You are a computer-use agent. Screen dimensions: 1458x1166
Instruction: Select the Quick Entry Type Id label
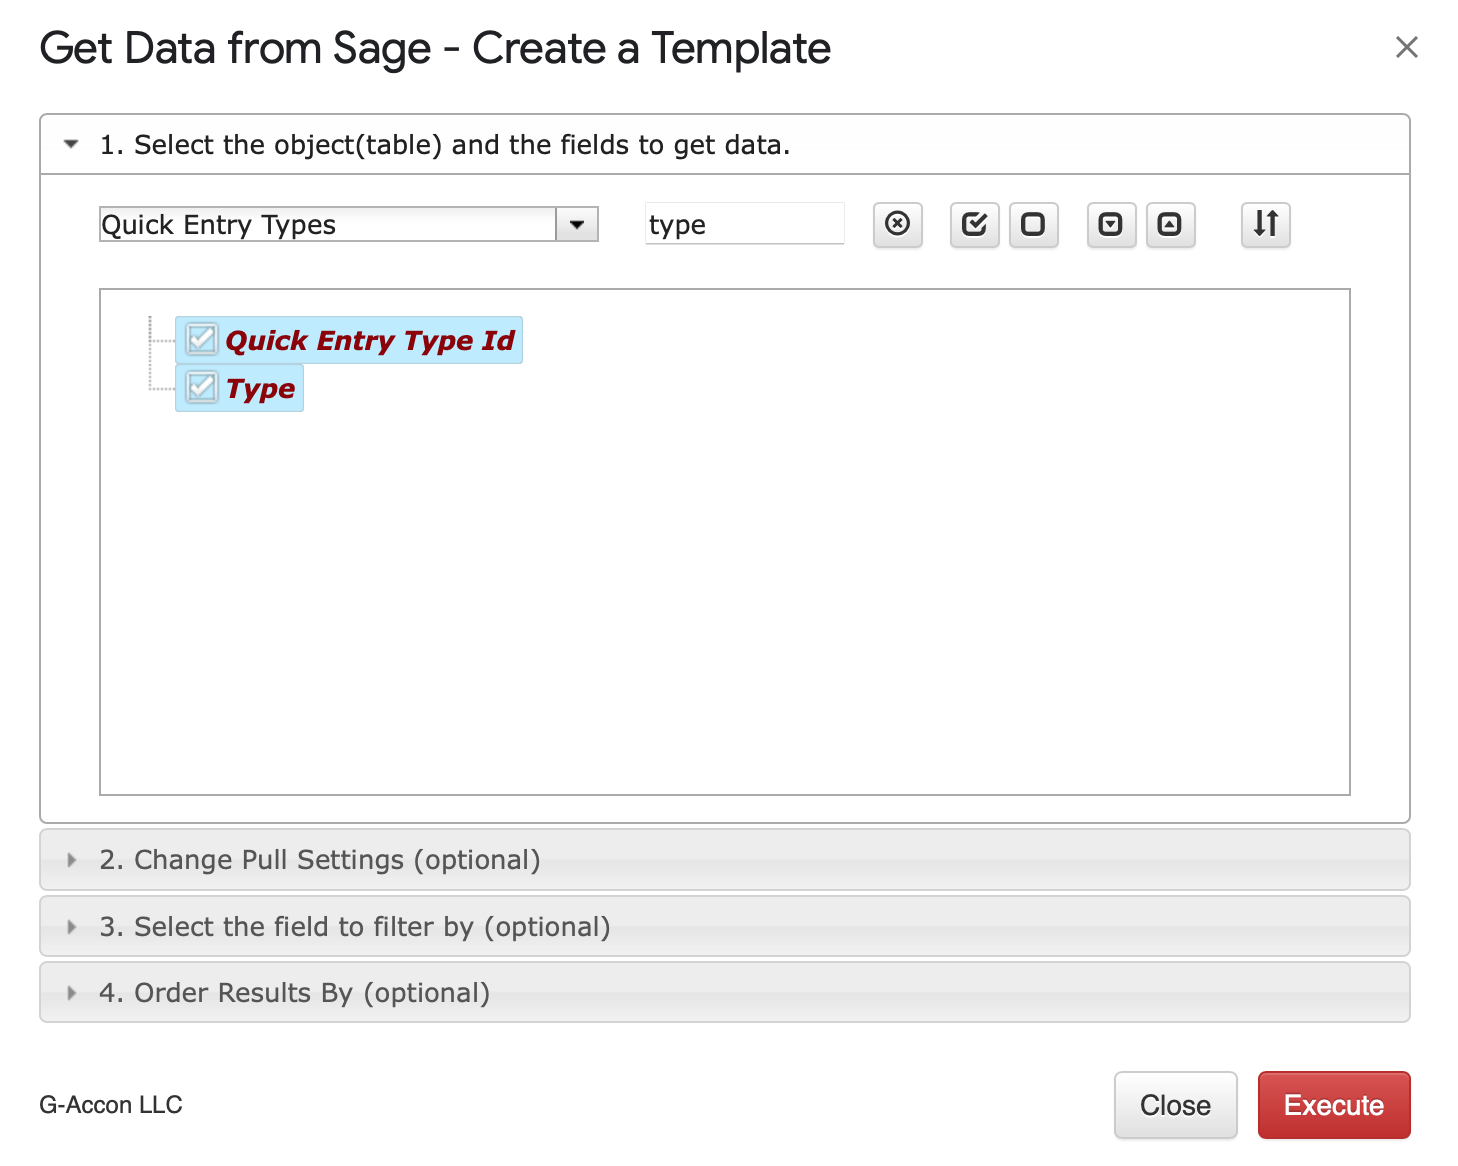(x=369, y=340)
